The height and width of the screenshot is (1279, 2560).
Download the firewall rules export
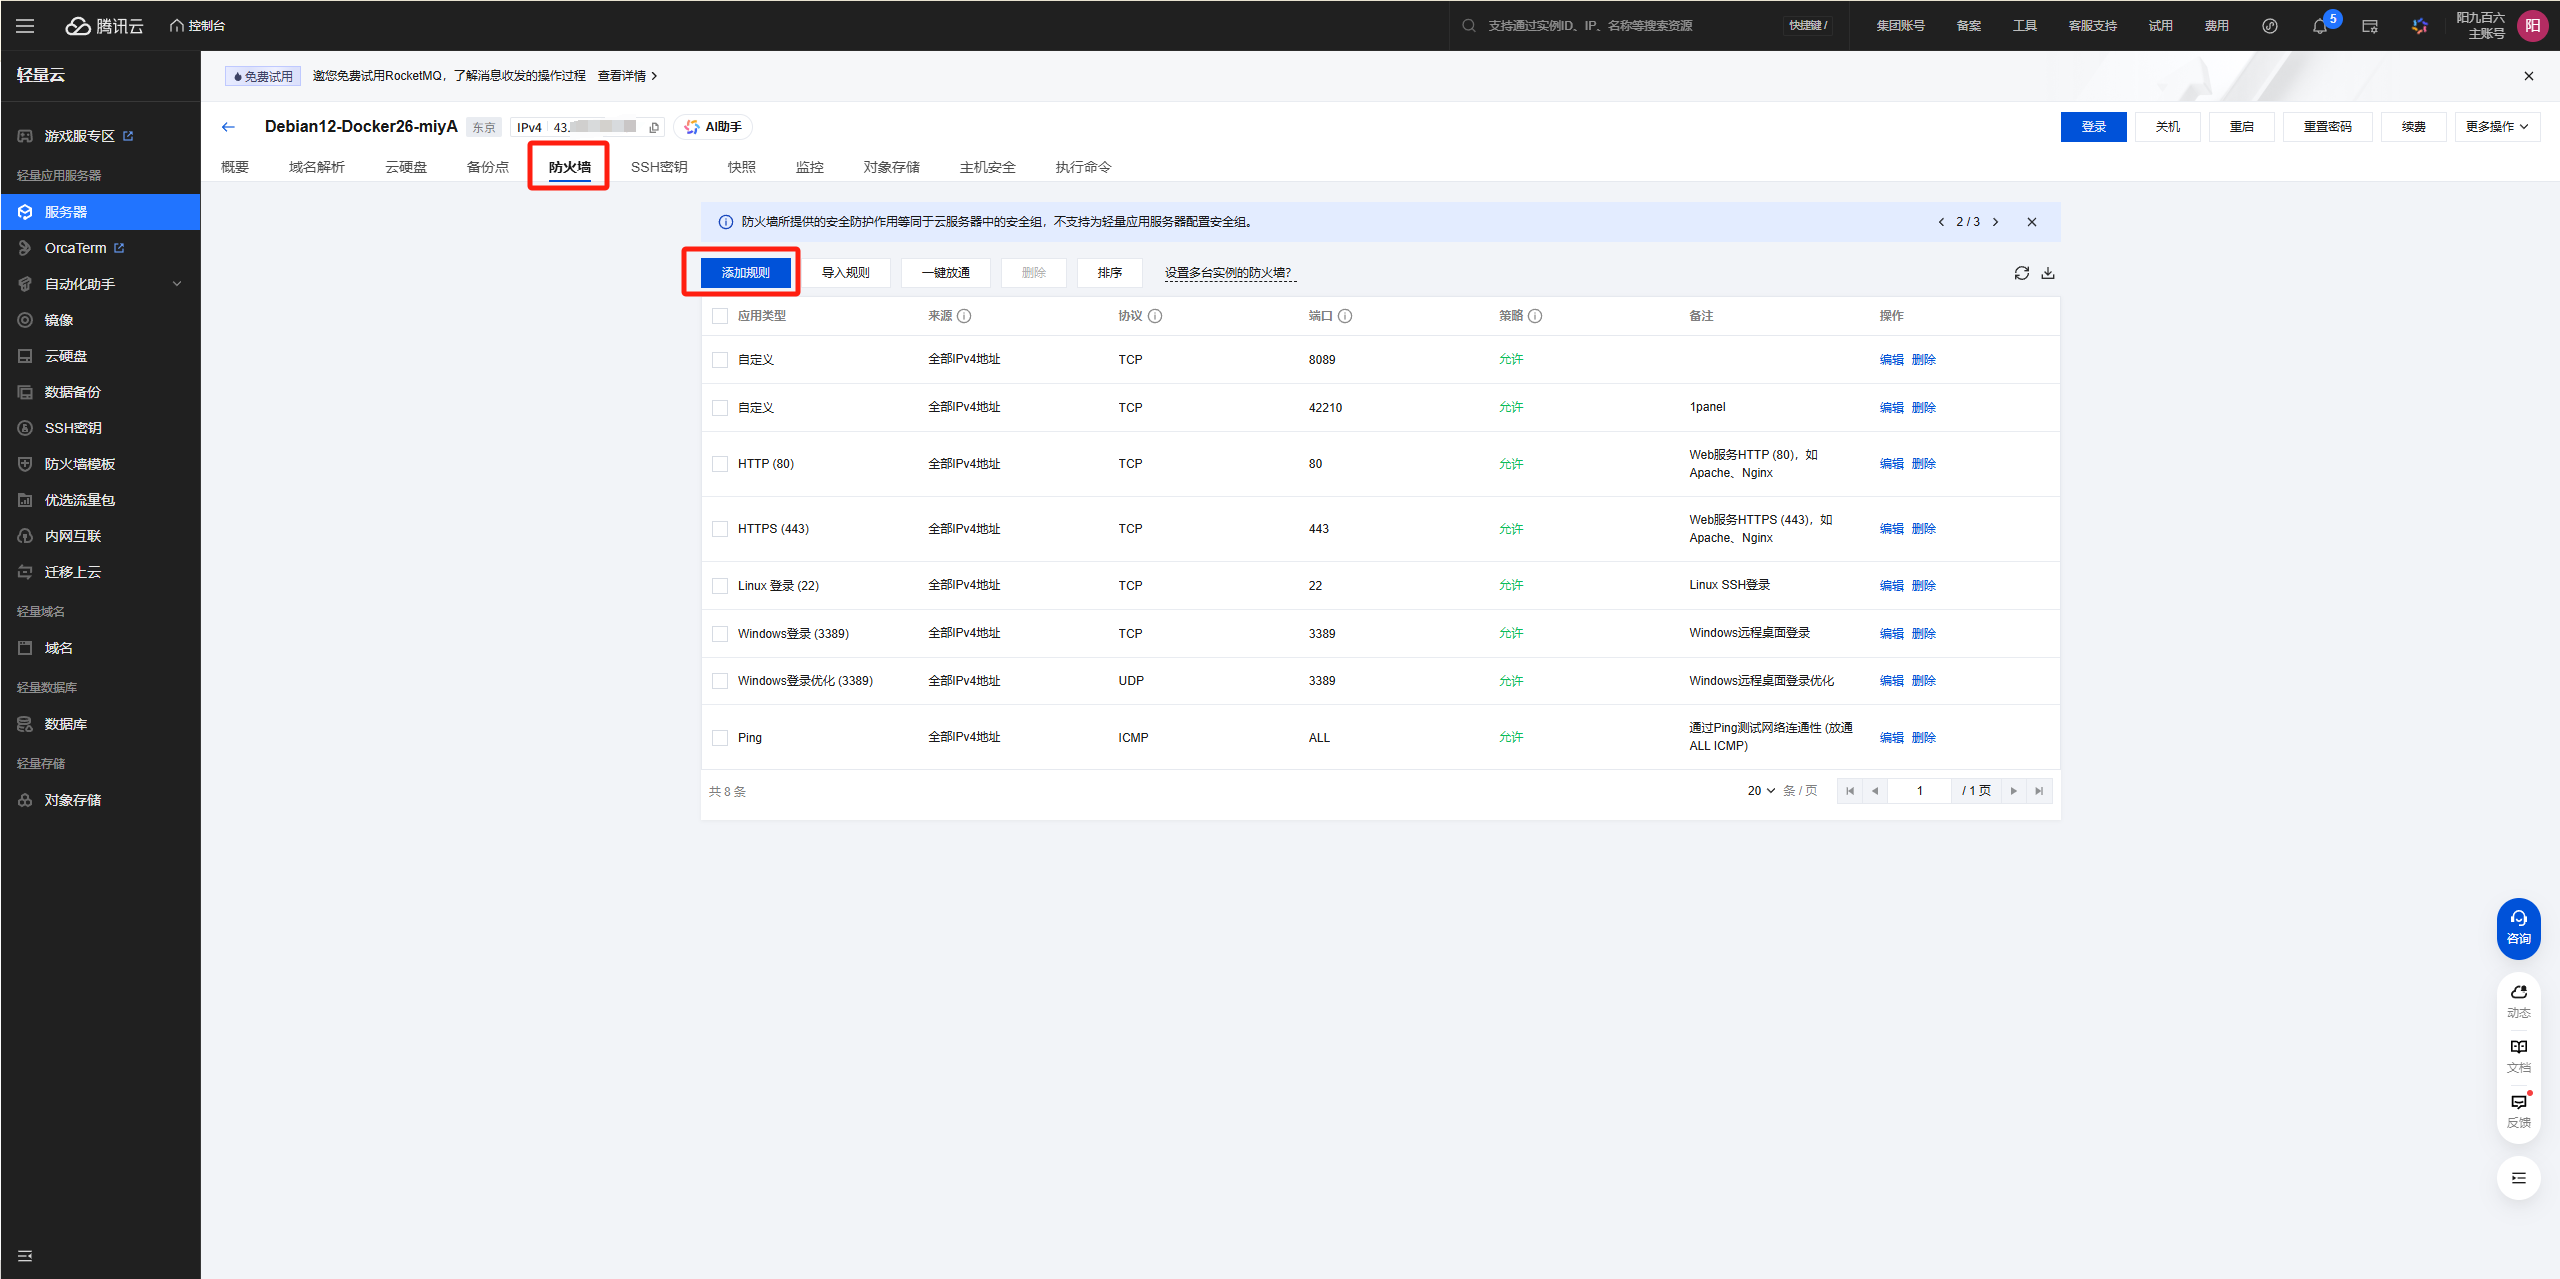pyautogui.click(x=2048, y=272)
